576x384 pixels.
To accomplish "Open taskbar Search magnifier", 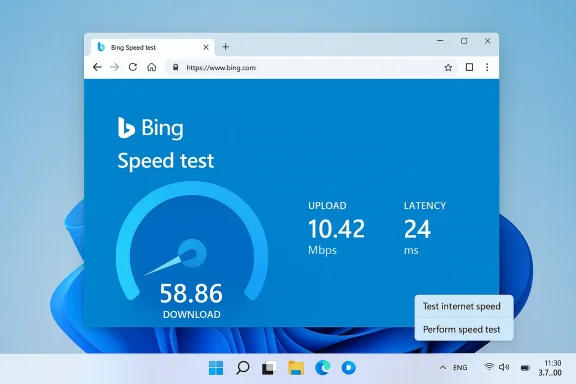I will (x=242, y=368).
